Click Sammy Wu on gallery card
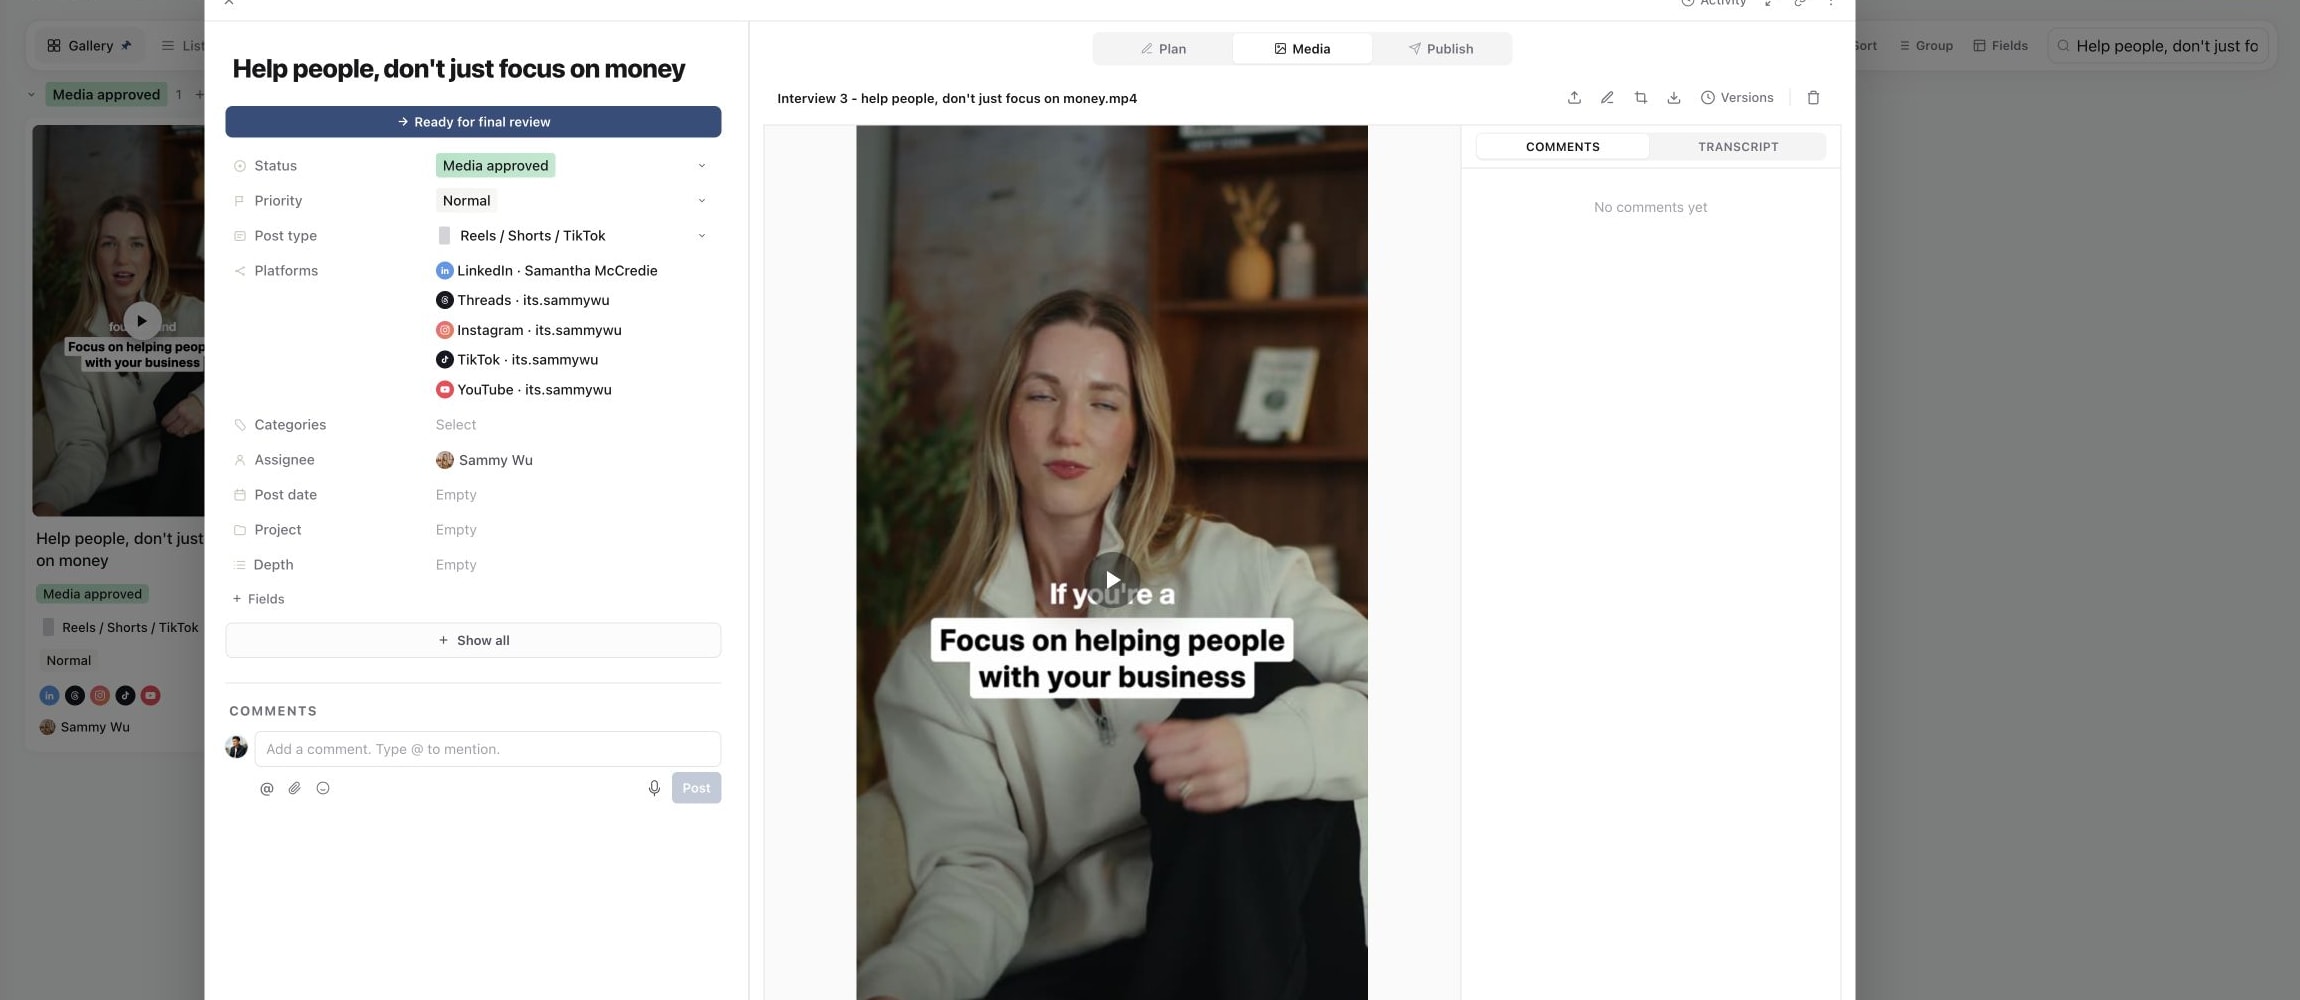The width and height of the screenshot is (2300, 1000). tap(85, 727)
